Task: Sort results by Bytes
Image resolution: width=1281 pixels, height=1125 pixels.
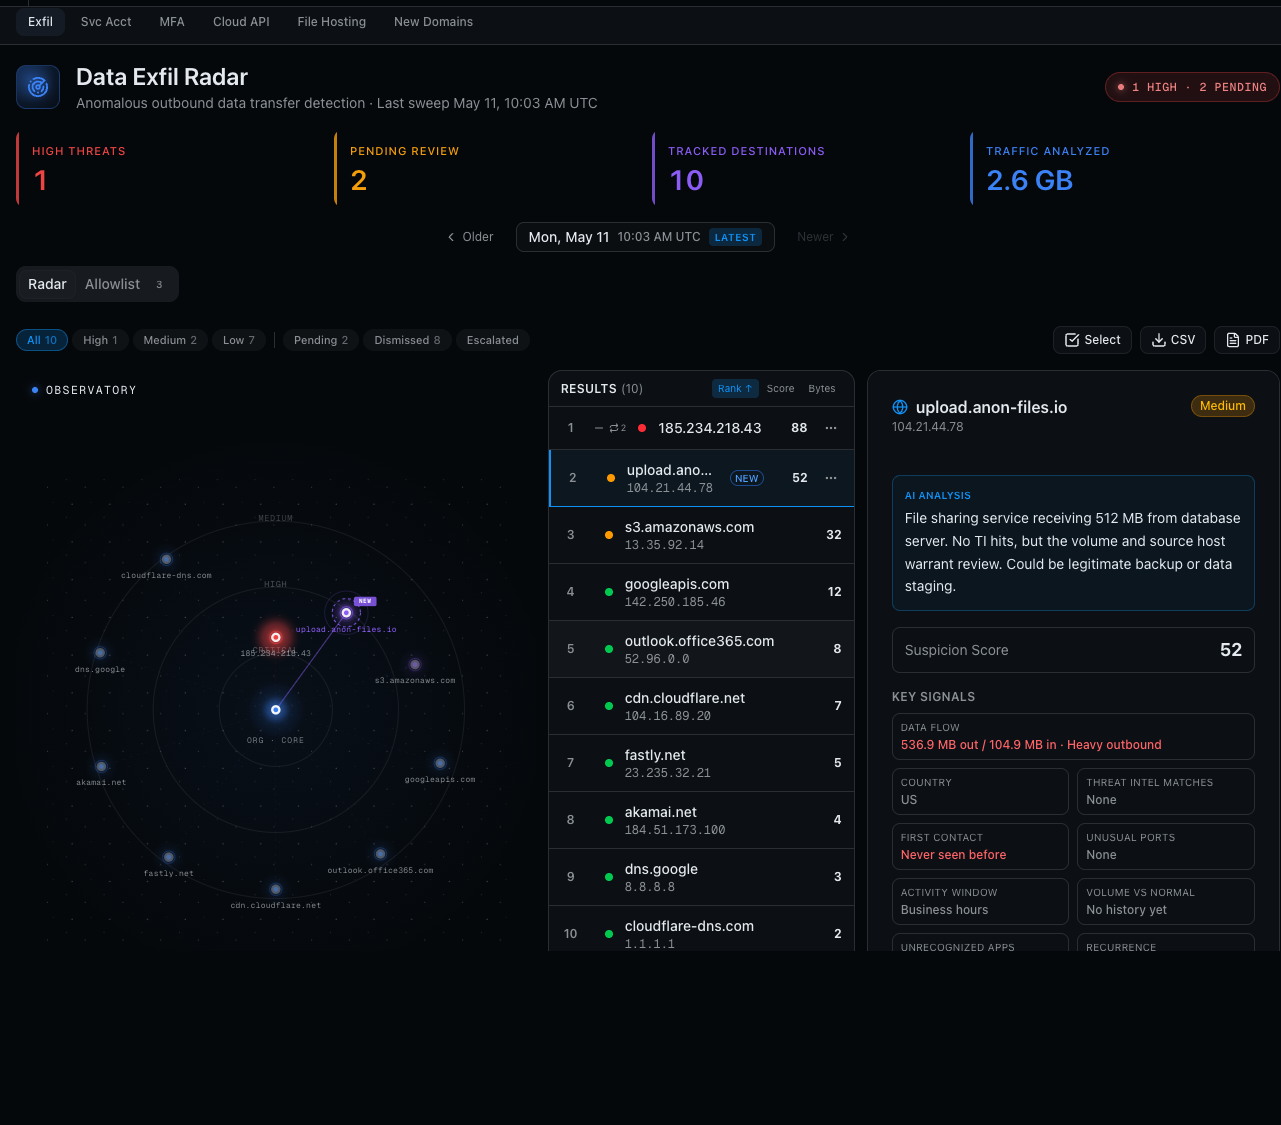Action: 822,389
